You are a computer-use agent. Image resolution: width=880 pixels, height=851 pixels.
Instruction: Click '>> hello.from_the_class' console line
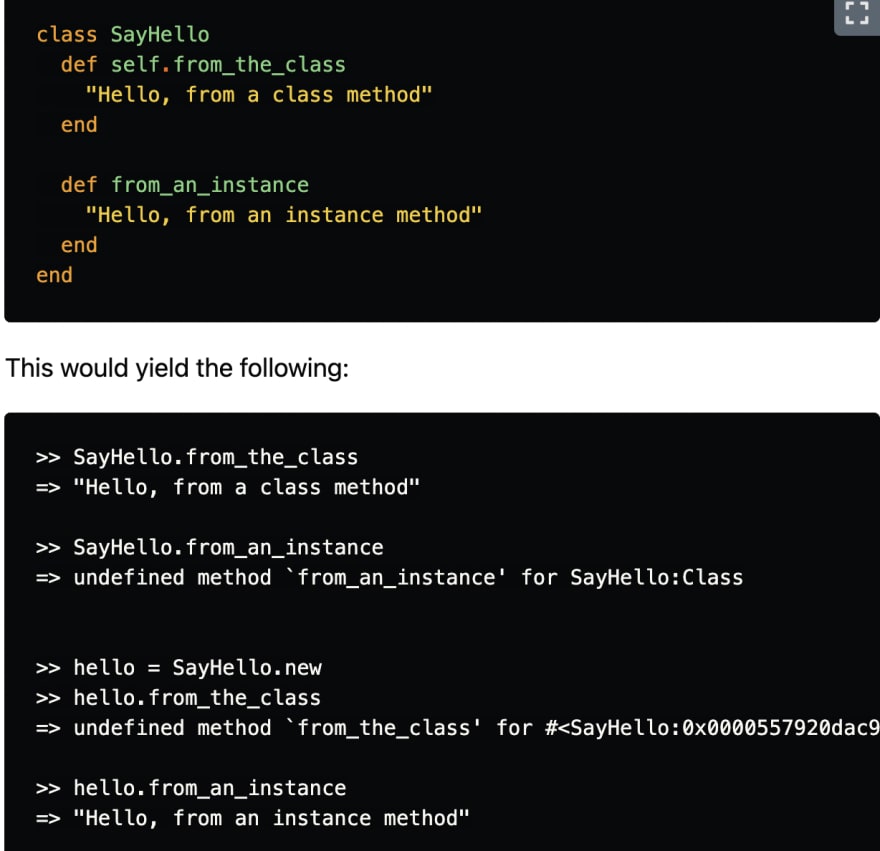point(178,698)
